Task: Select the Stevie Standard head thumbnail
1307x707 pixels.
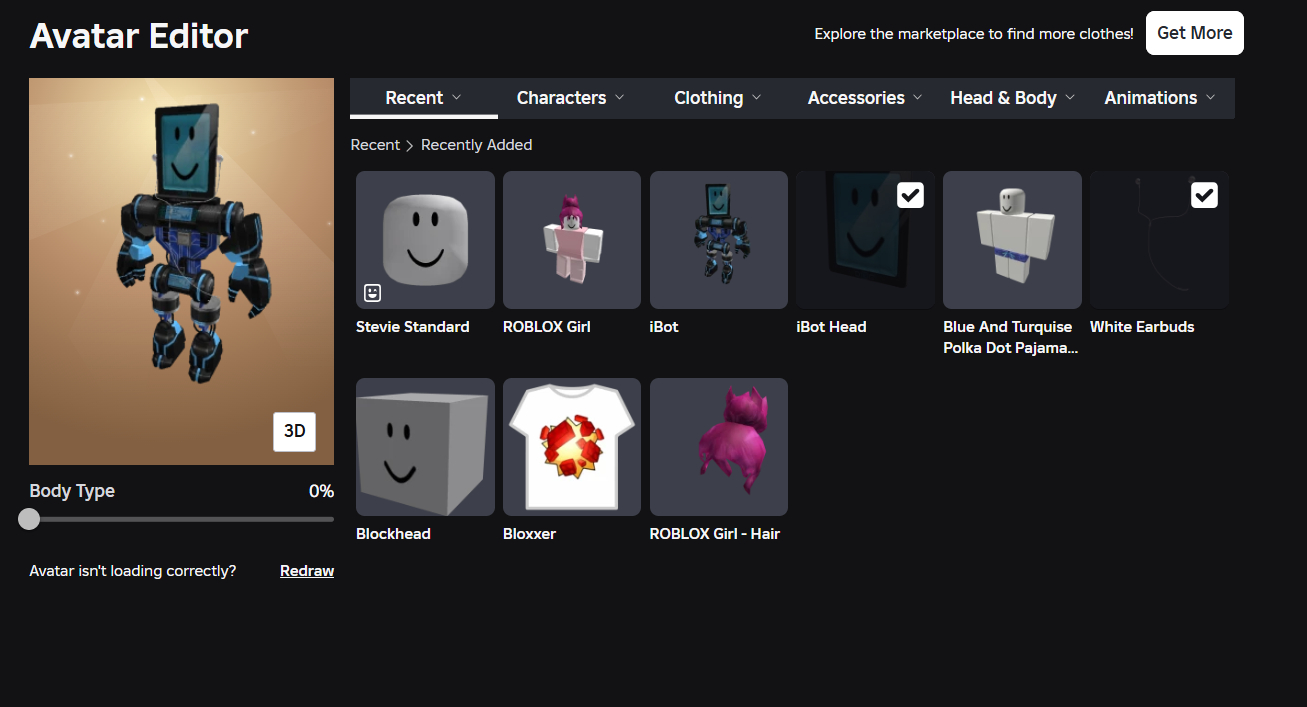Action: (425, 240)
